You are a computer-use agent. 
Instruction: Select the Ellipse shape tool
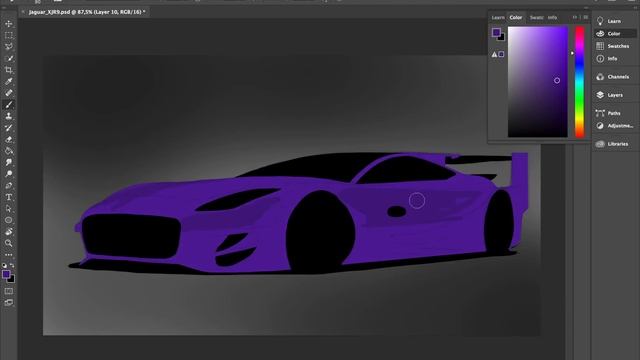9,220
